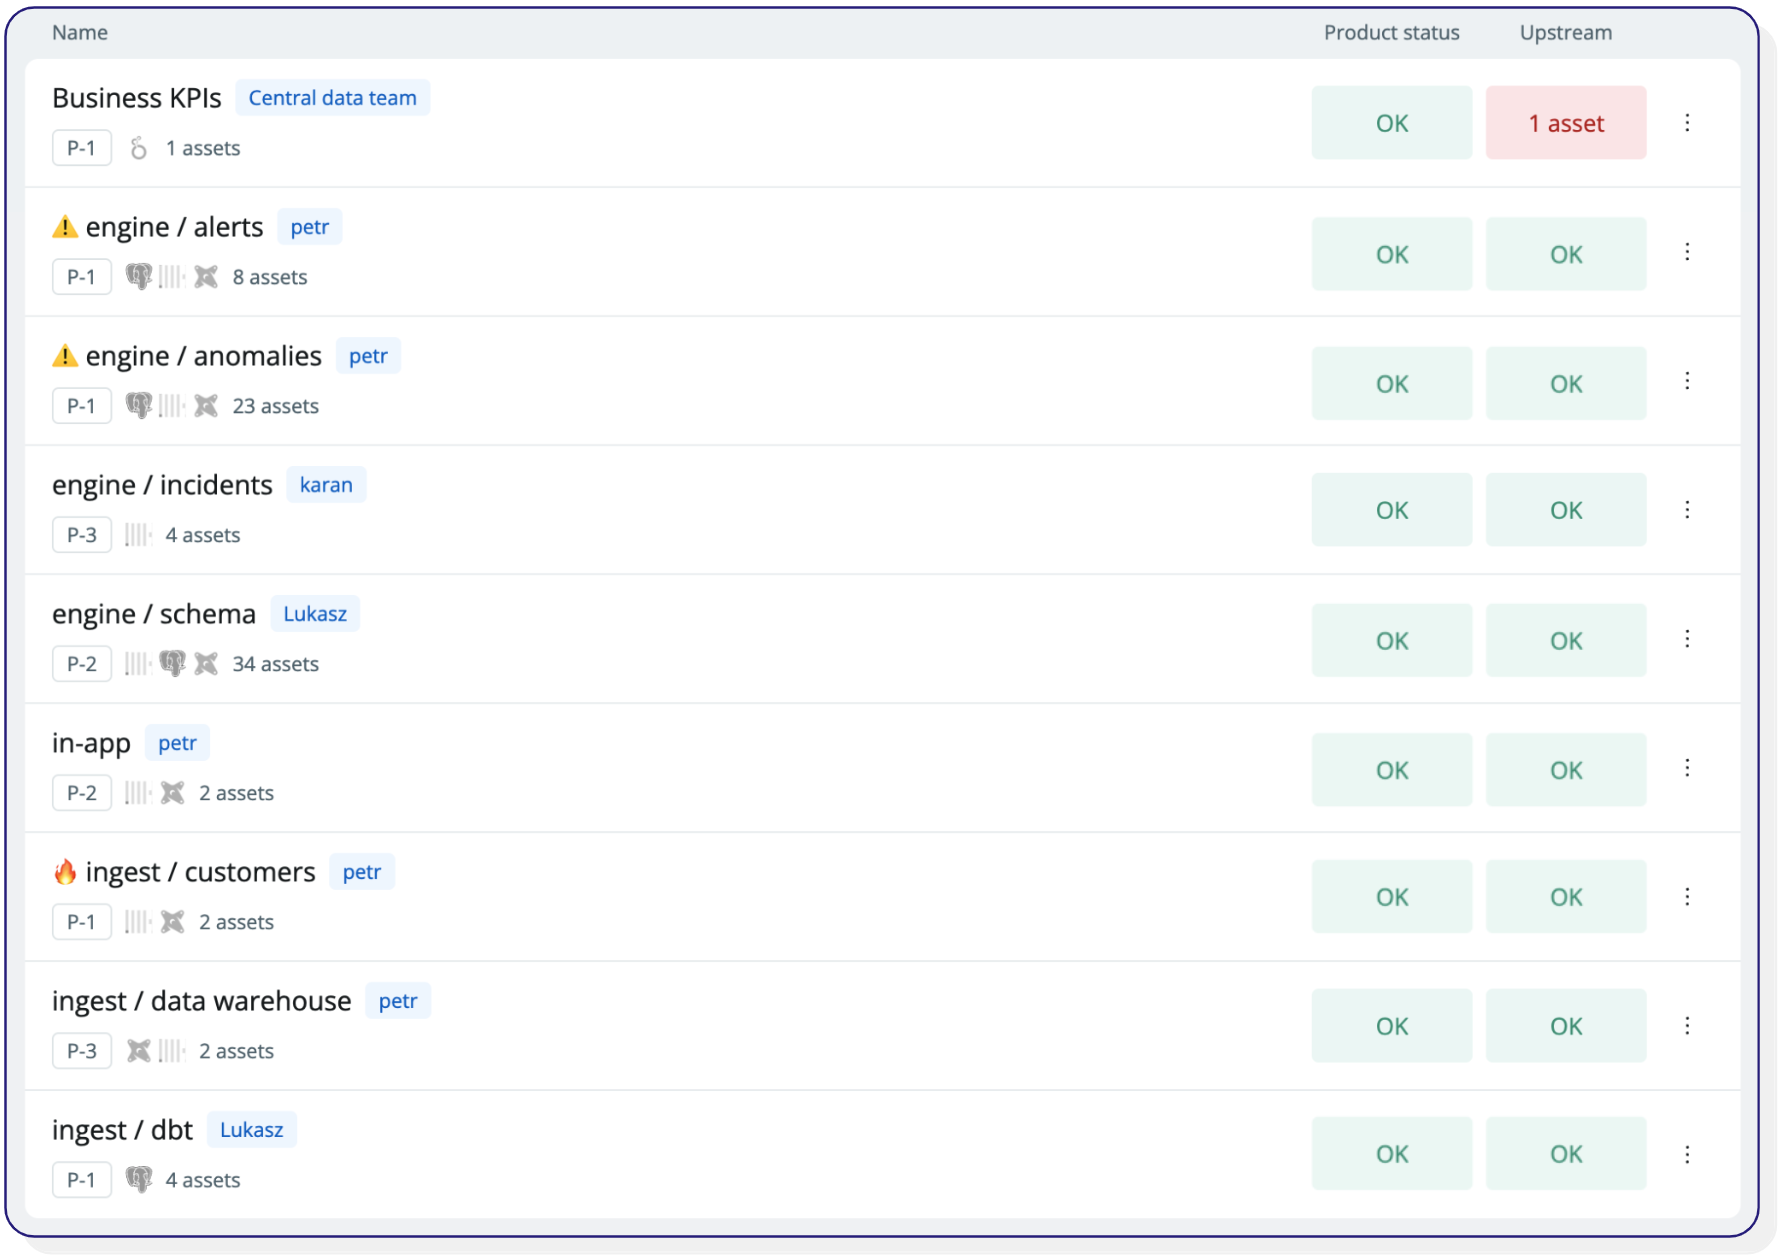Click the 23 assets count

[x=276, y=406]
